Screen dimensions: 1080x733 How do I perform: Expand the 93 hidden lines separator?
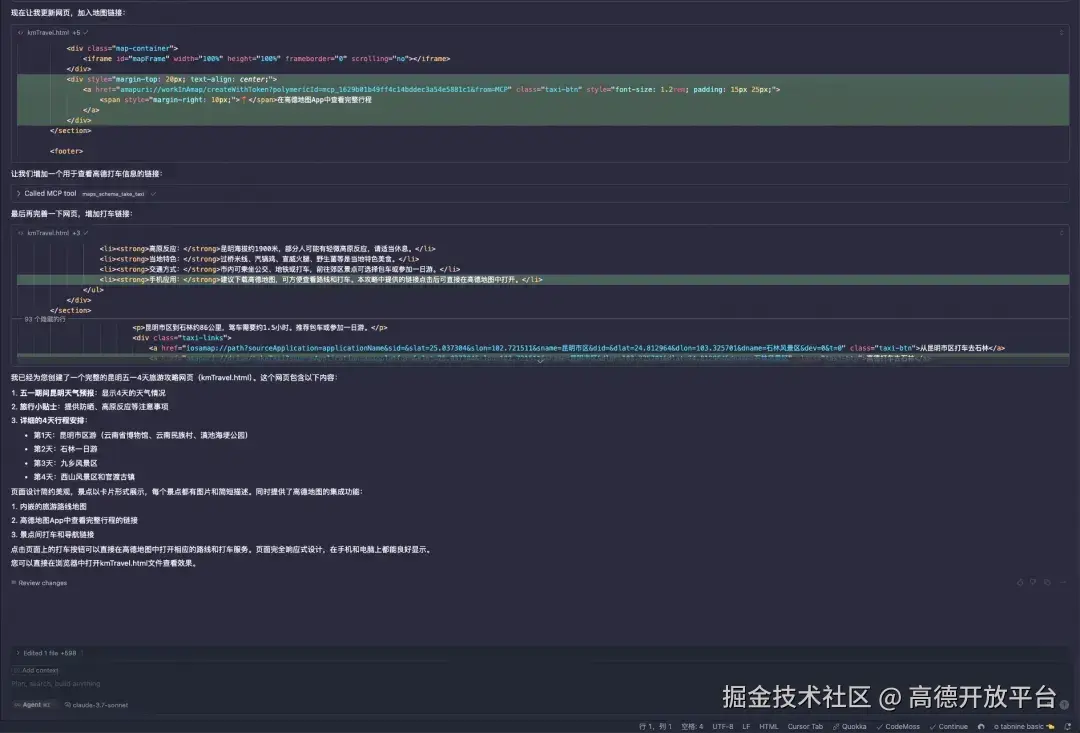(x=45, y=319)
